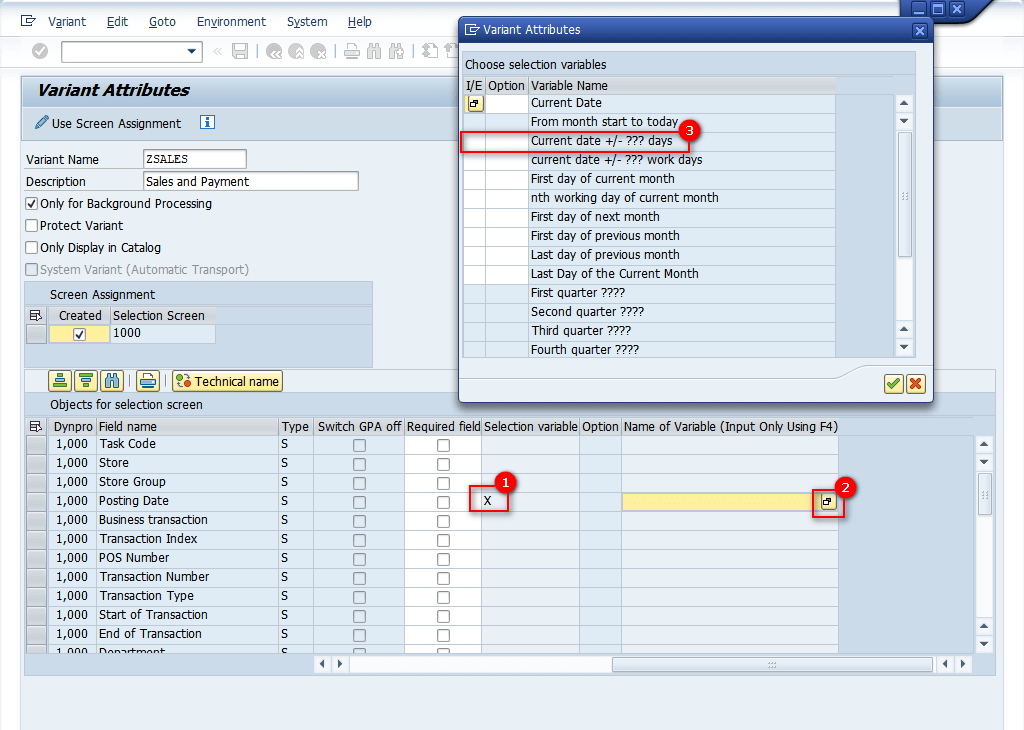Click the Description input field
The width and height of the screenshot is (1024, 730).
[251, 181]
